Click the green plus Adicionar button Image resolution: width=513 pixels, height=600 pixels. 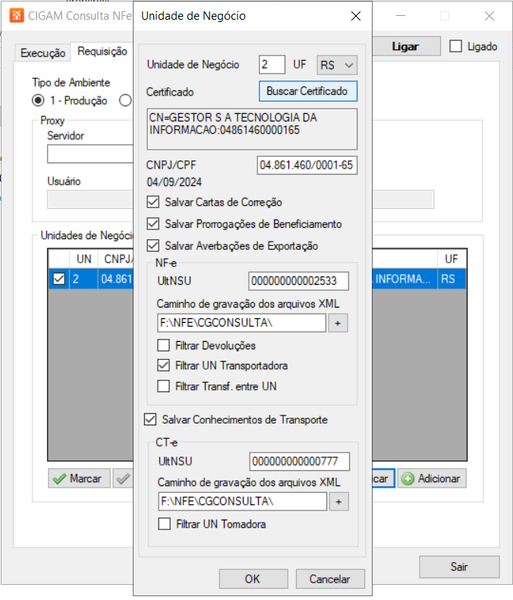click(x=432, y=478)
